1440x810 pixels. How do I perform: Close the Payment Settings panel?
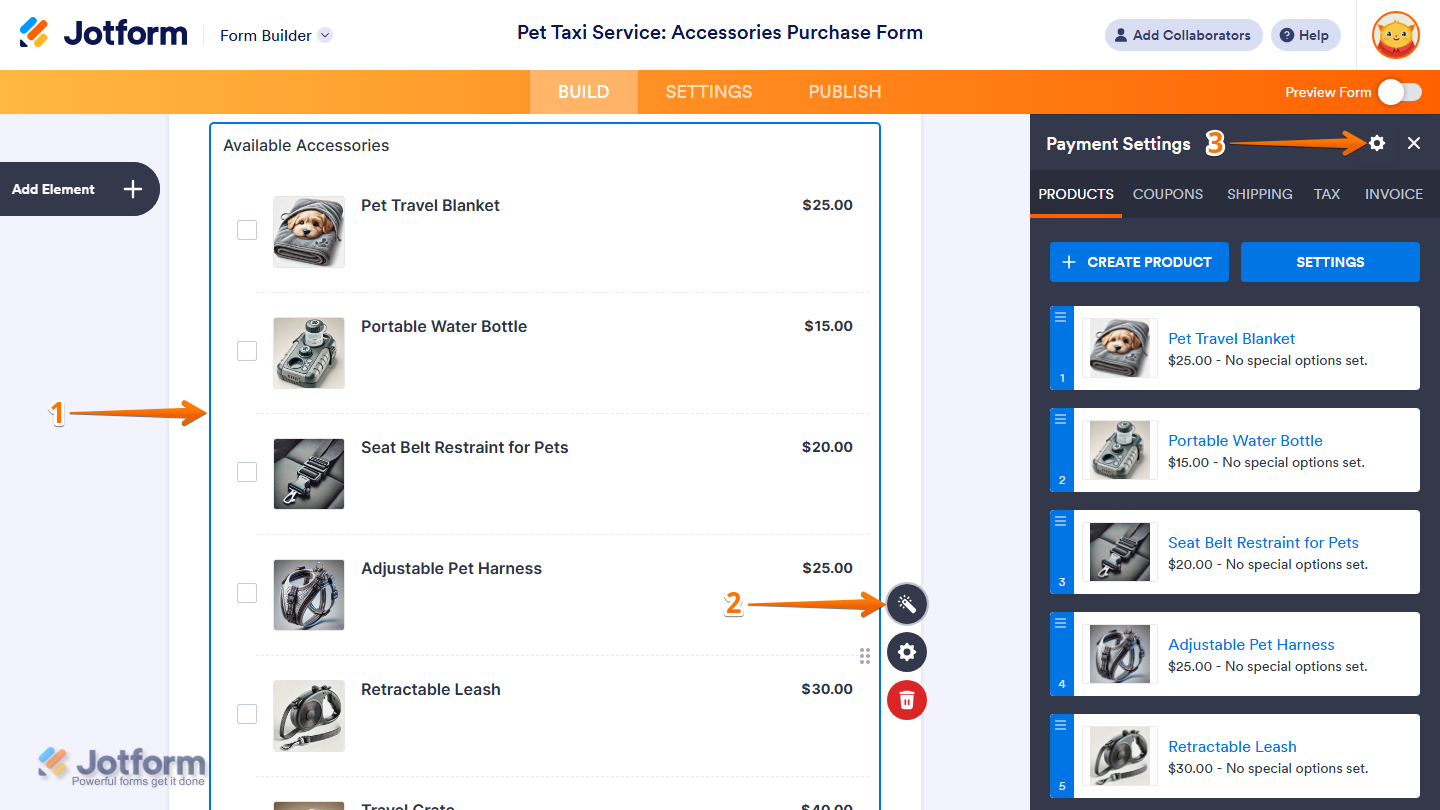1414,143
